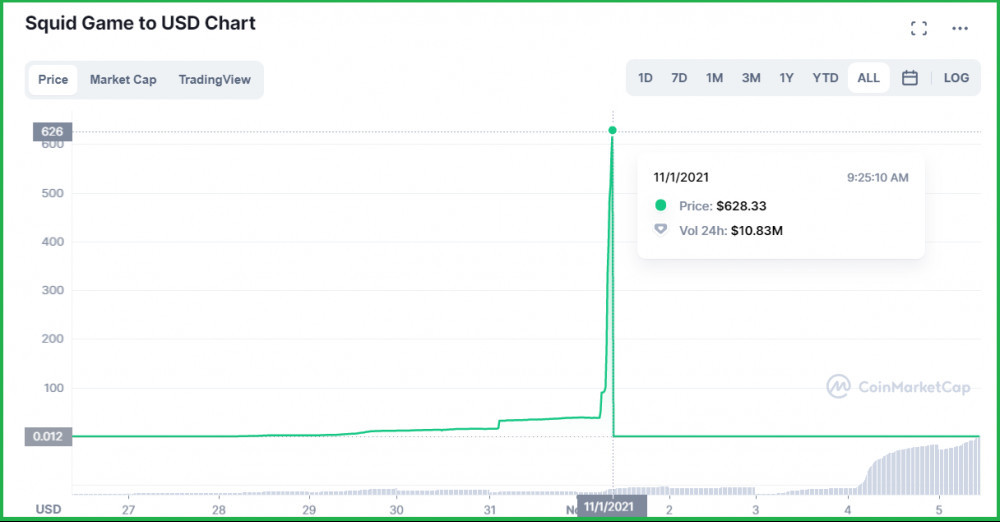
Task: Click the 27 date label on x-axis
Action: click(x=129, y=510)
